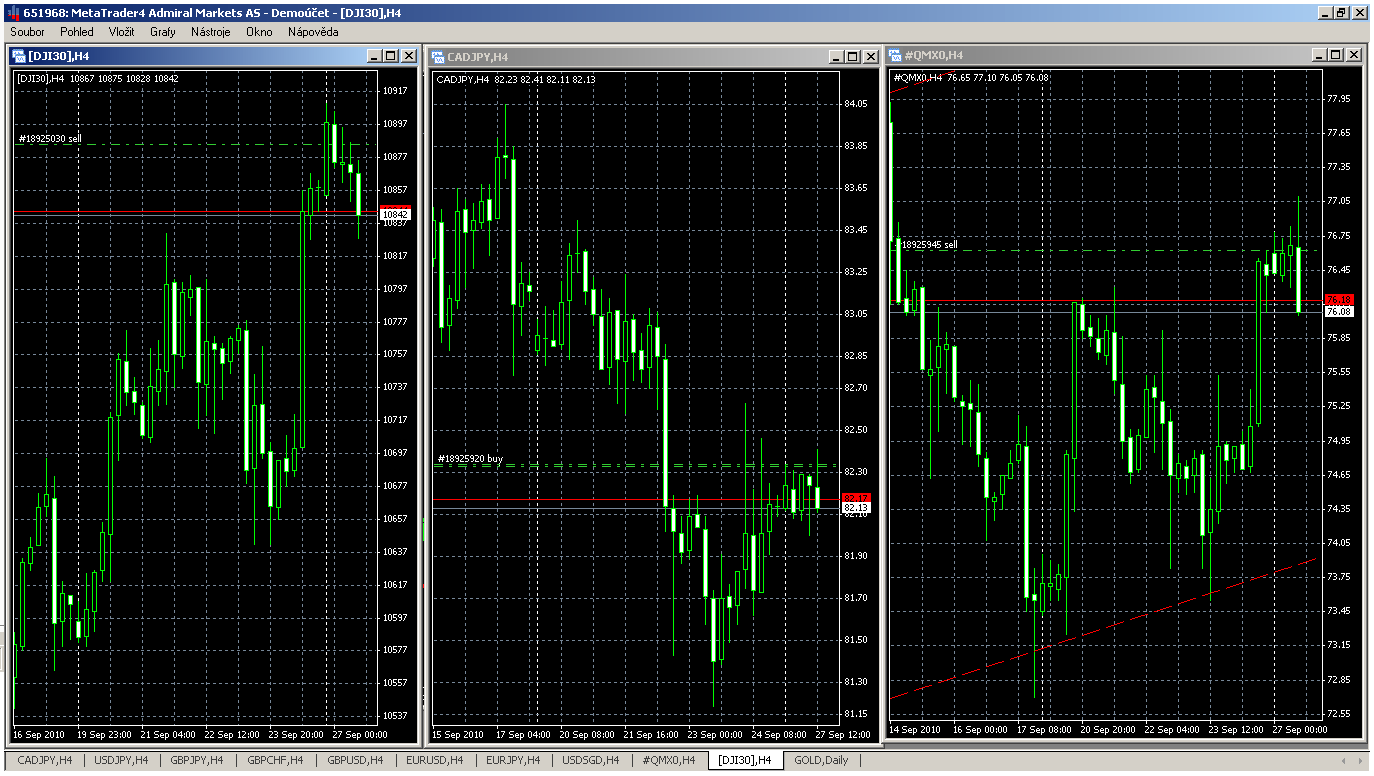Click the #QMX0 chart window icon
Image resolution: width=1374 pixels, height=776 pixels.
(x=895, y=55)
